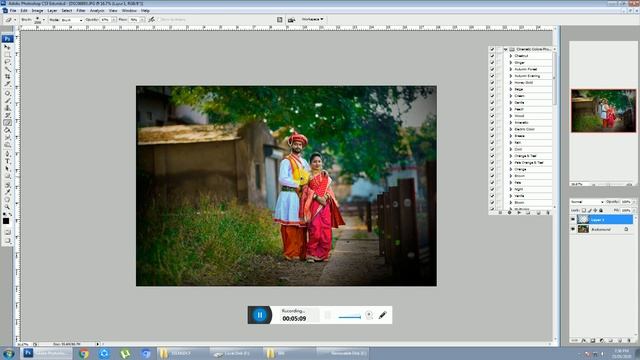Pause the screen recording
This screenshot has height=360, width=640.
point(260,315)
